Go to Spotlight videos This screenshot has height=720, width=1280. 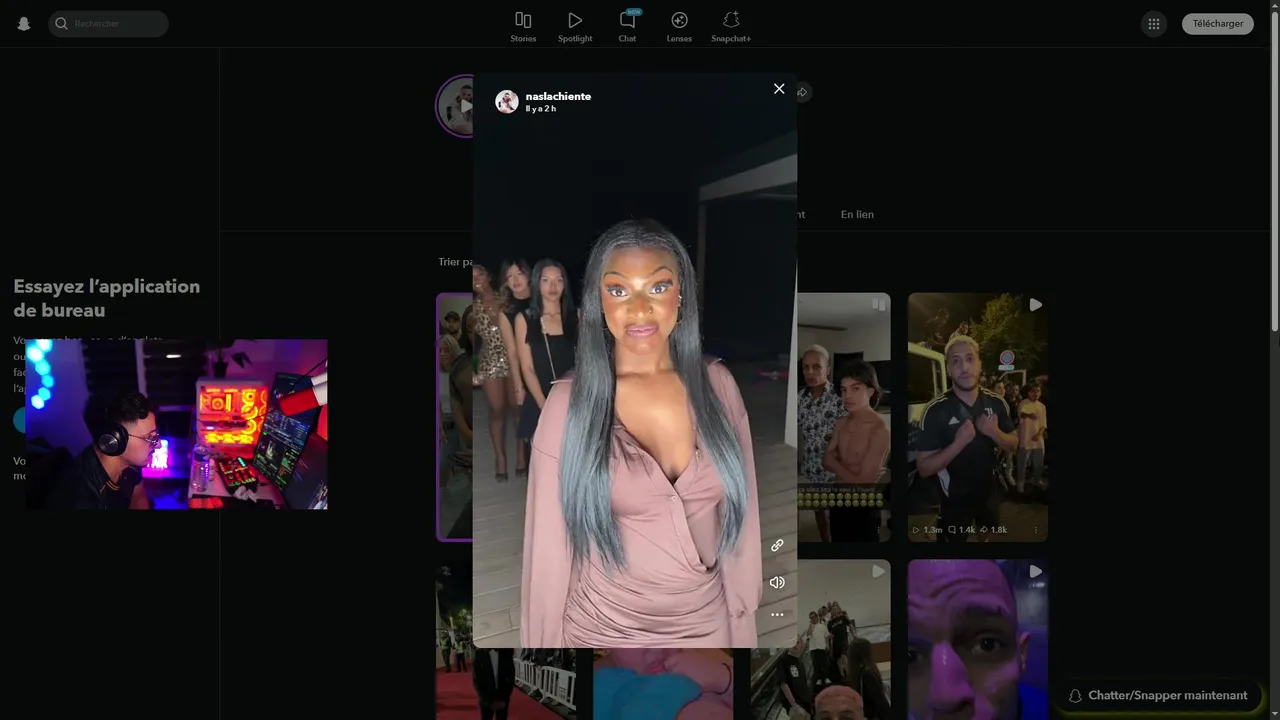pos(575,27)
